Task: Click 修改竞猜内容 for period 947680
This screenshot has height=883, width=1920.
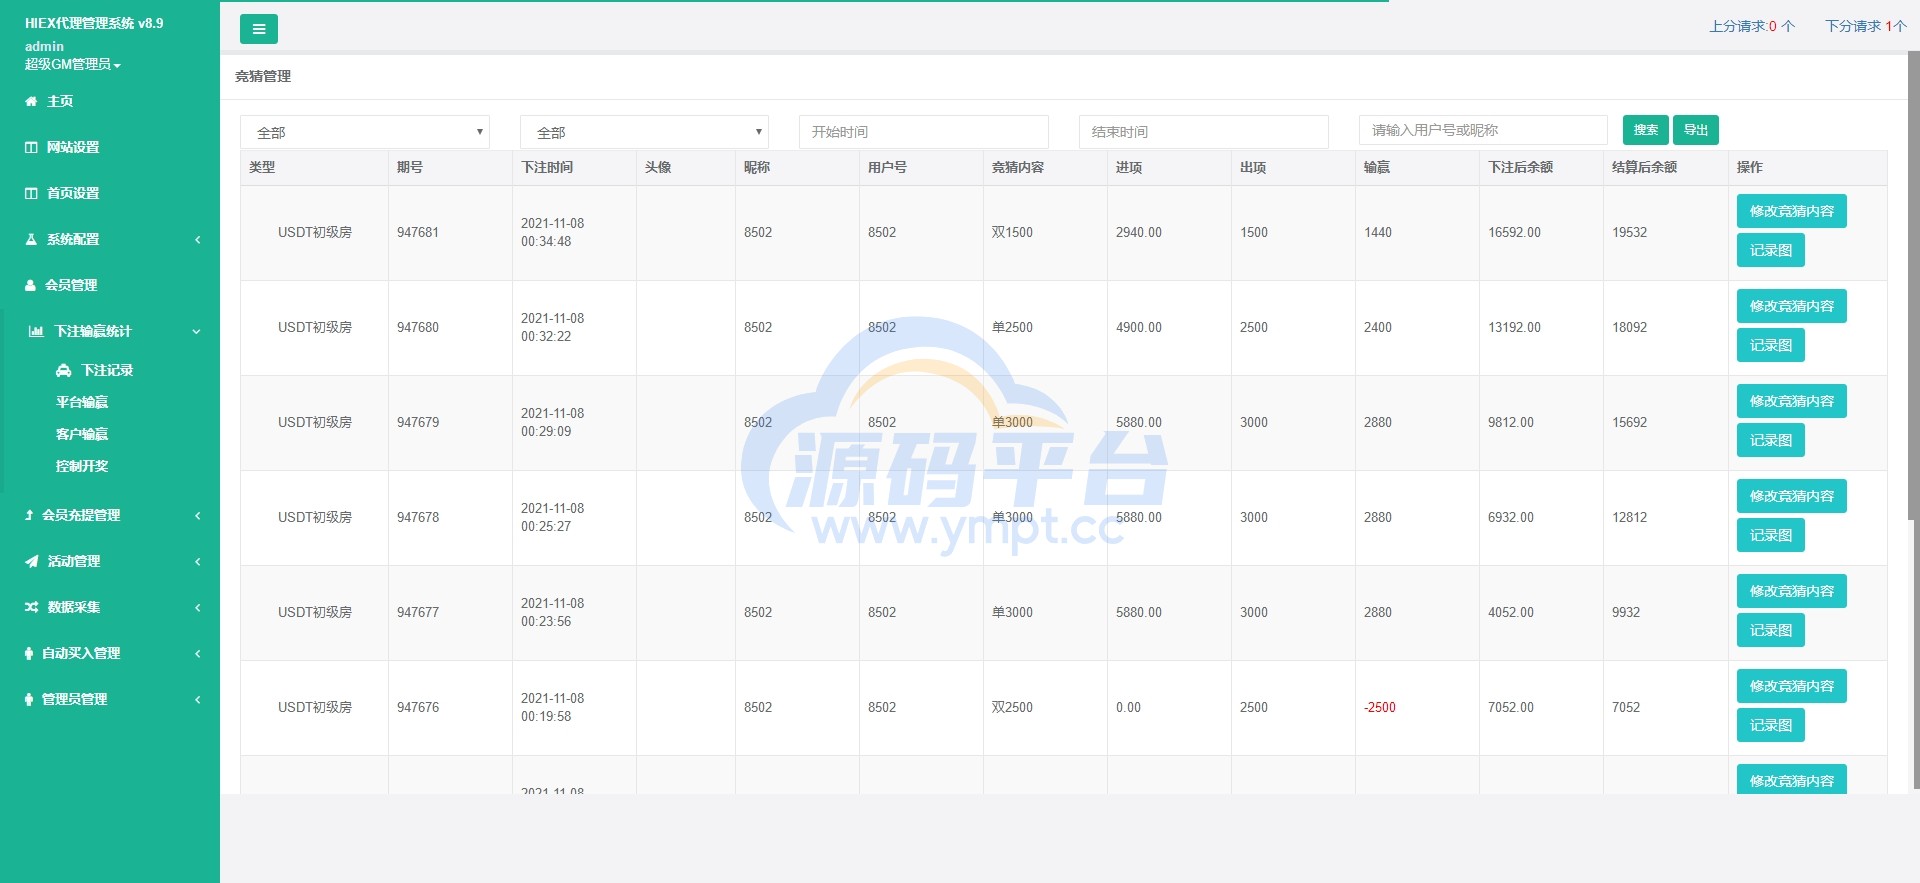Action: (1791, 306)
